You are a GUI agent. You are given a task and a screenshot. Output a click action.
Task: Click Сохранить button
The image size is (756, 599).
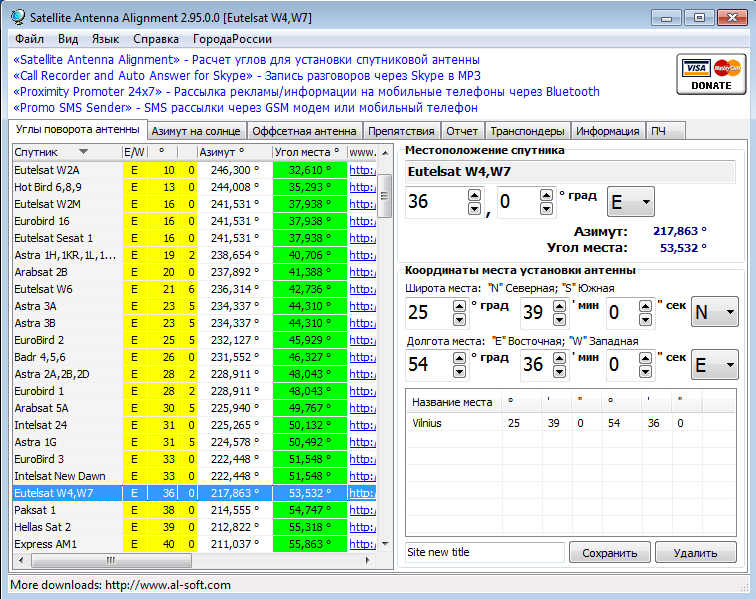(x=609, y=553)
